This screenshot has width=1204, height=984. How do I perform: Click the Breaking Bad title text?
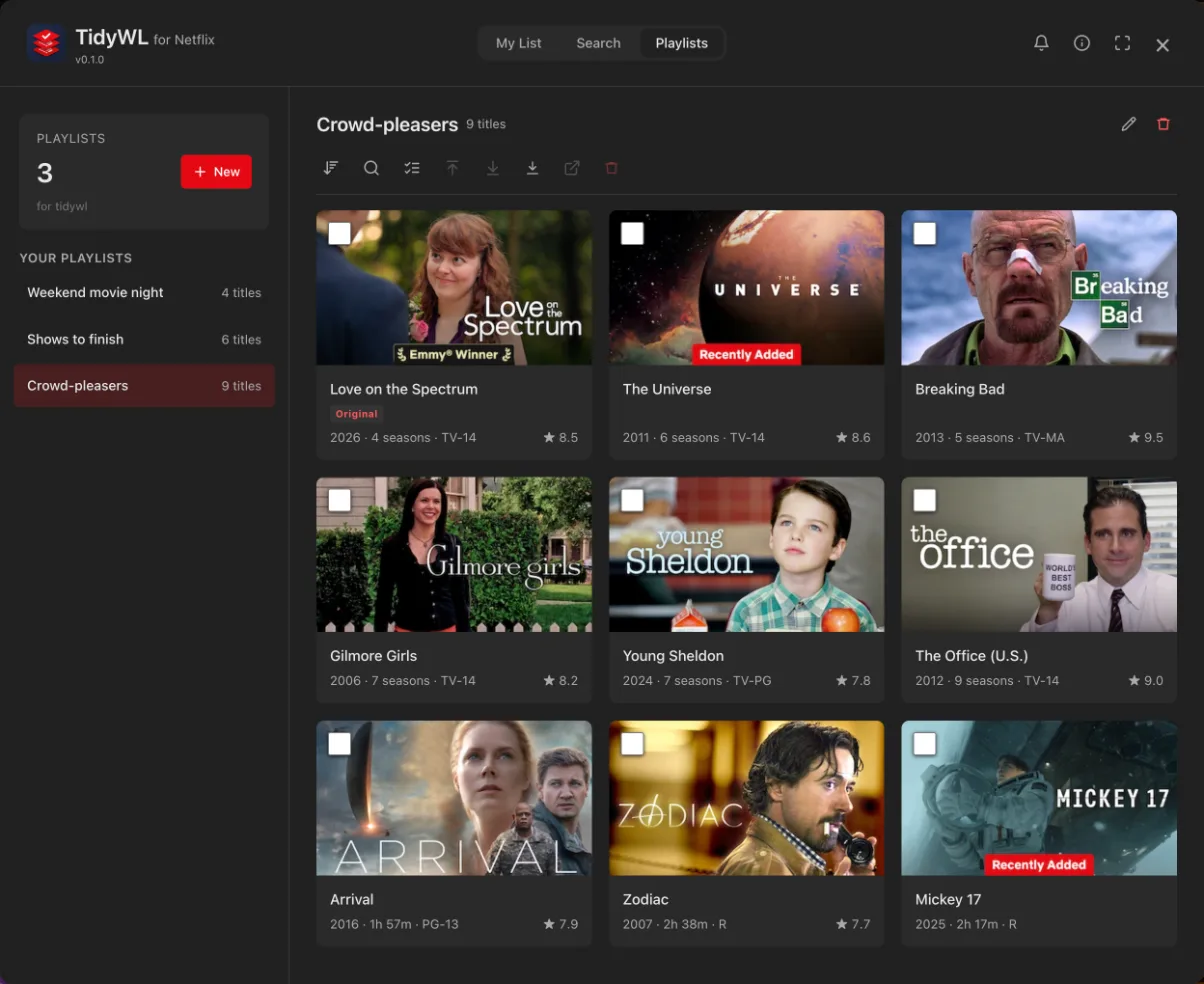(960, 389)
